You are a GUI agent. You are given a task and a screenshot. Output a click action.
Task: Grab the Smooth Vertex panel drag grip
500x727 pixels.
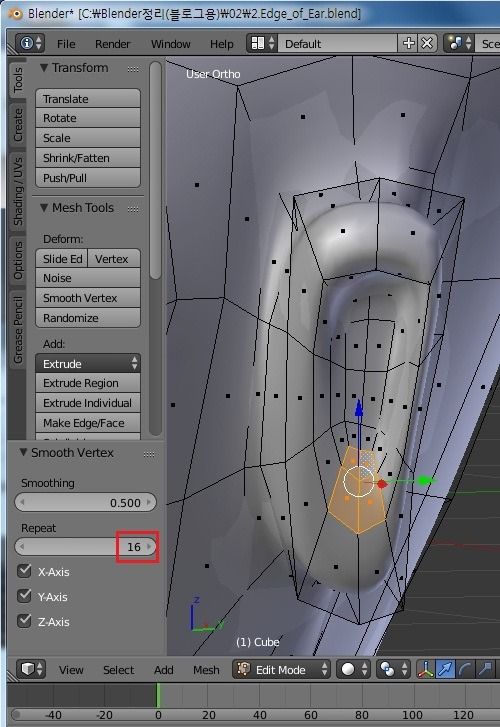tap(149, 454)
